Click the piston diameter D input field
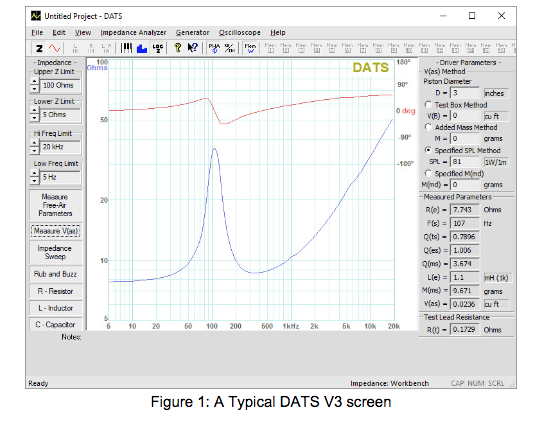 [x=464, y=93]
